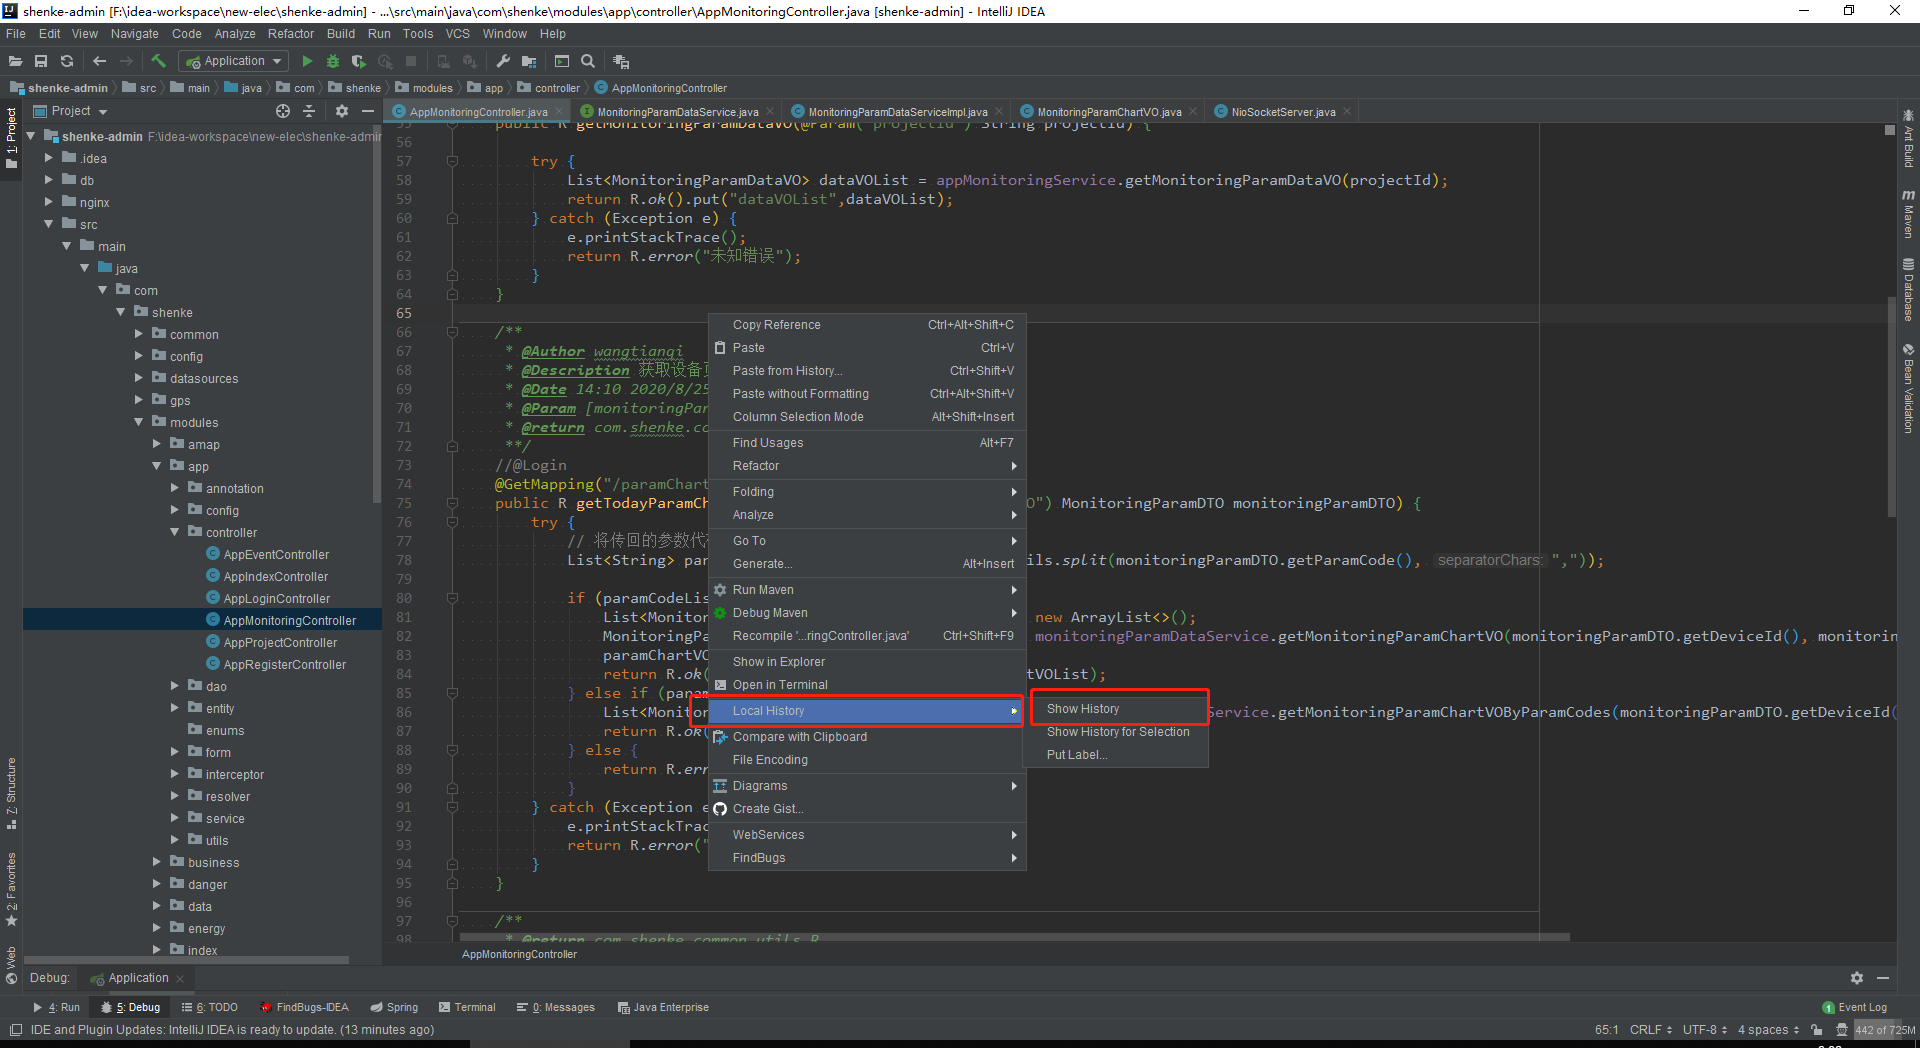Expand the datasources folder in tree
The height and width of the screenshot is (1048, 1920).
point(139,378)
